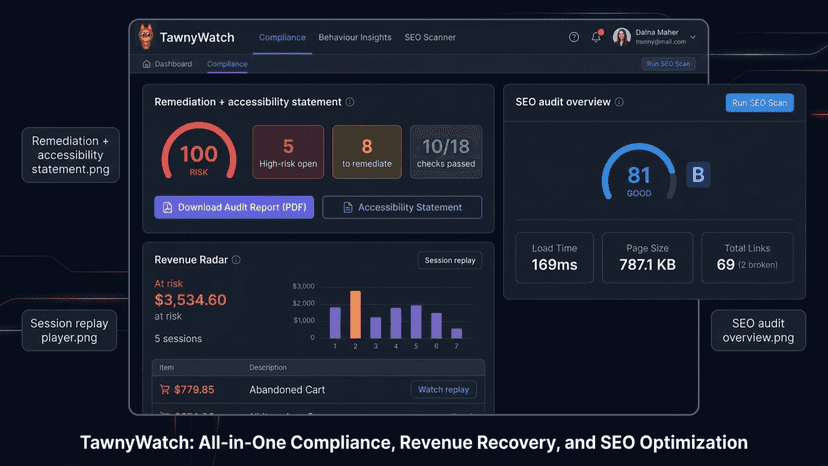Click the B grade badge

pyautogui.click(x=698, y=174)
